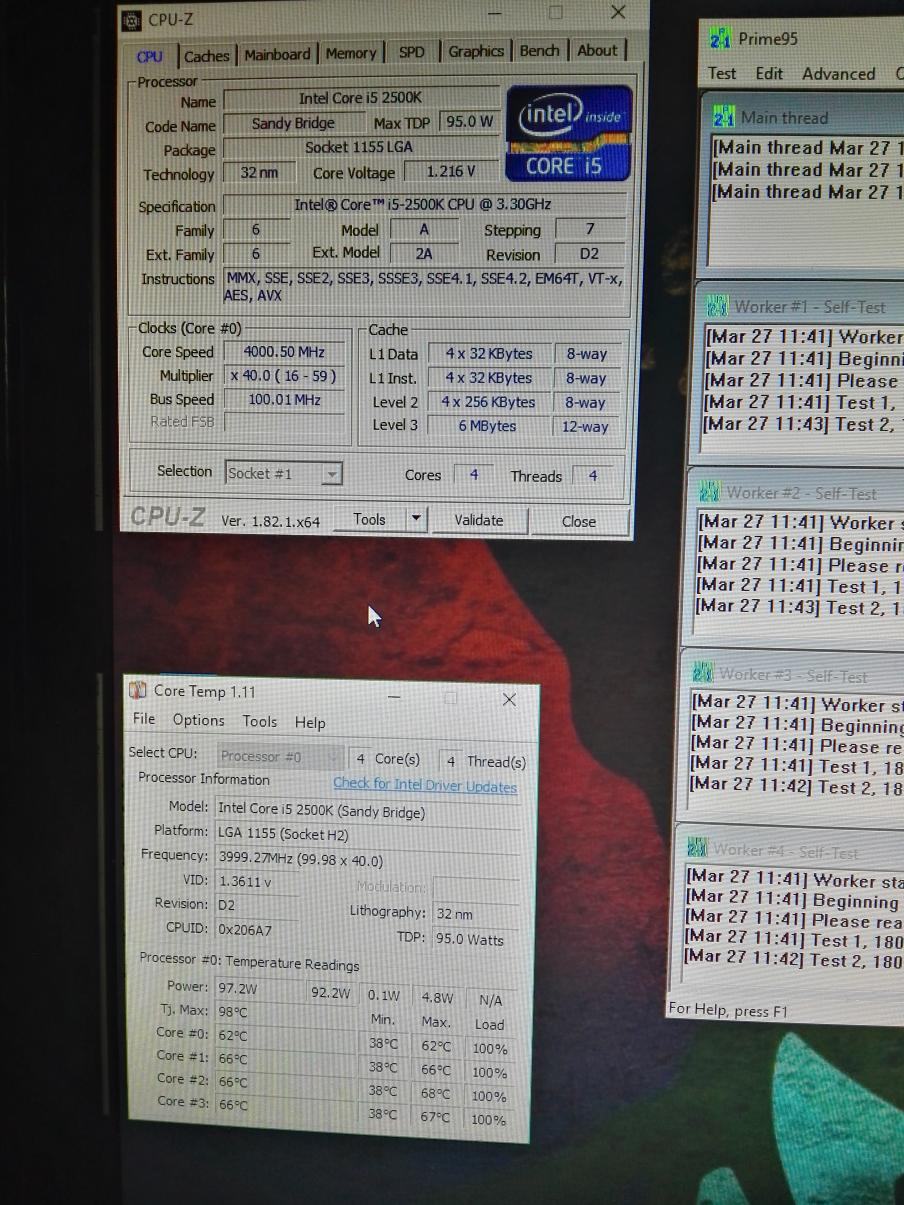Open the Advanced menu in Prime95
Screen dimensions: 904x1205
coord(838,74)
